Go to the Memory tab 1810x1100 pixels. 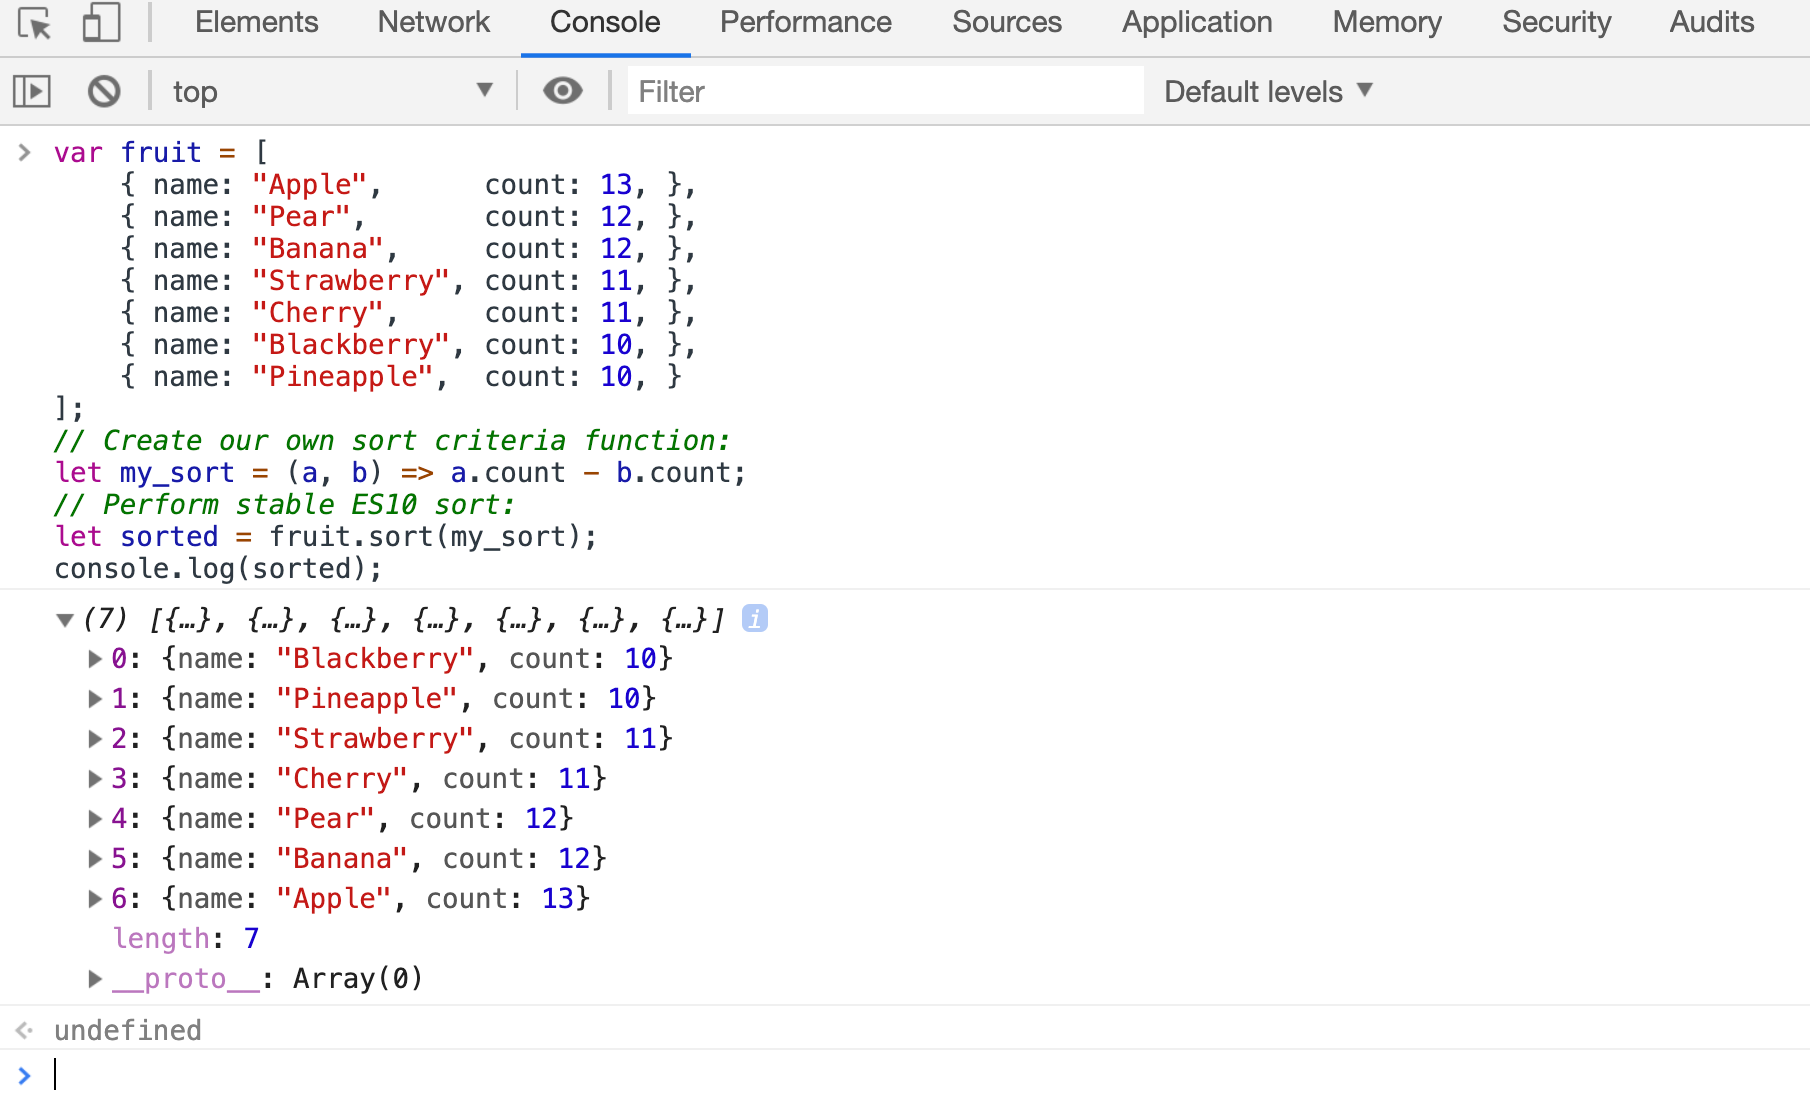point(1387,22)
